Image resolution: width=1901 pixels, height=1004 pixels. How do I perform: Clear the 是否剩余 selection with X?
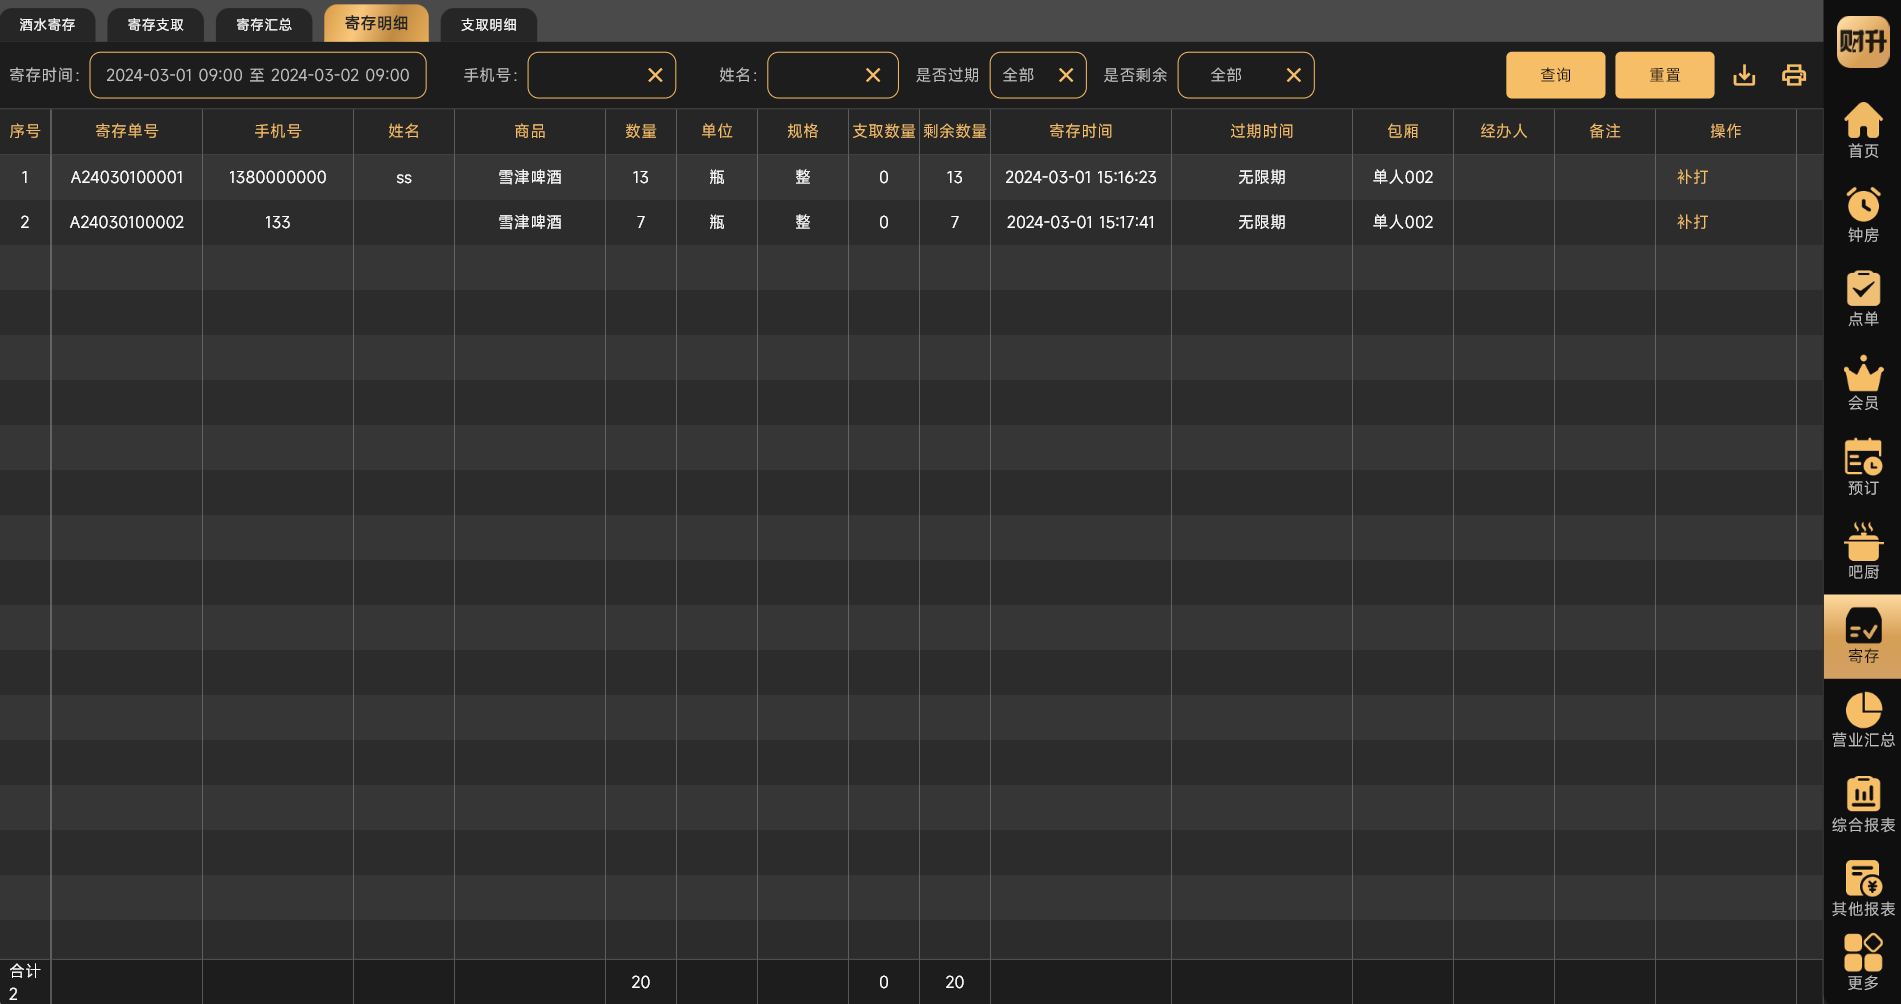(1293, 75)
